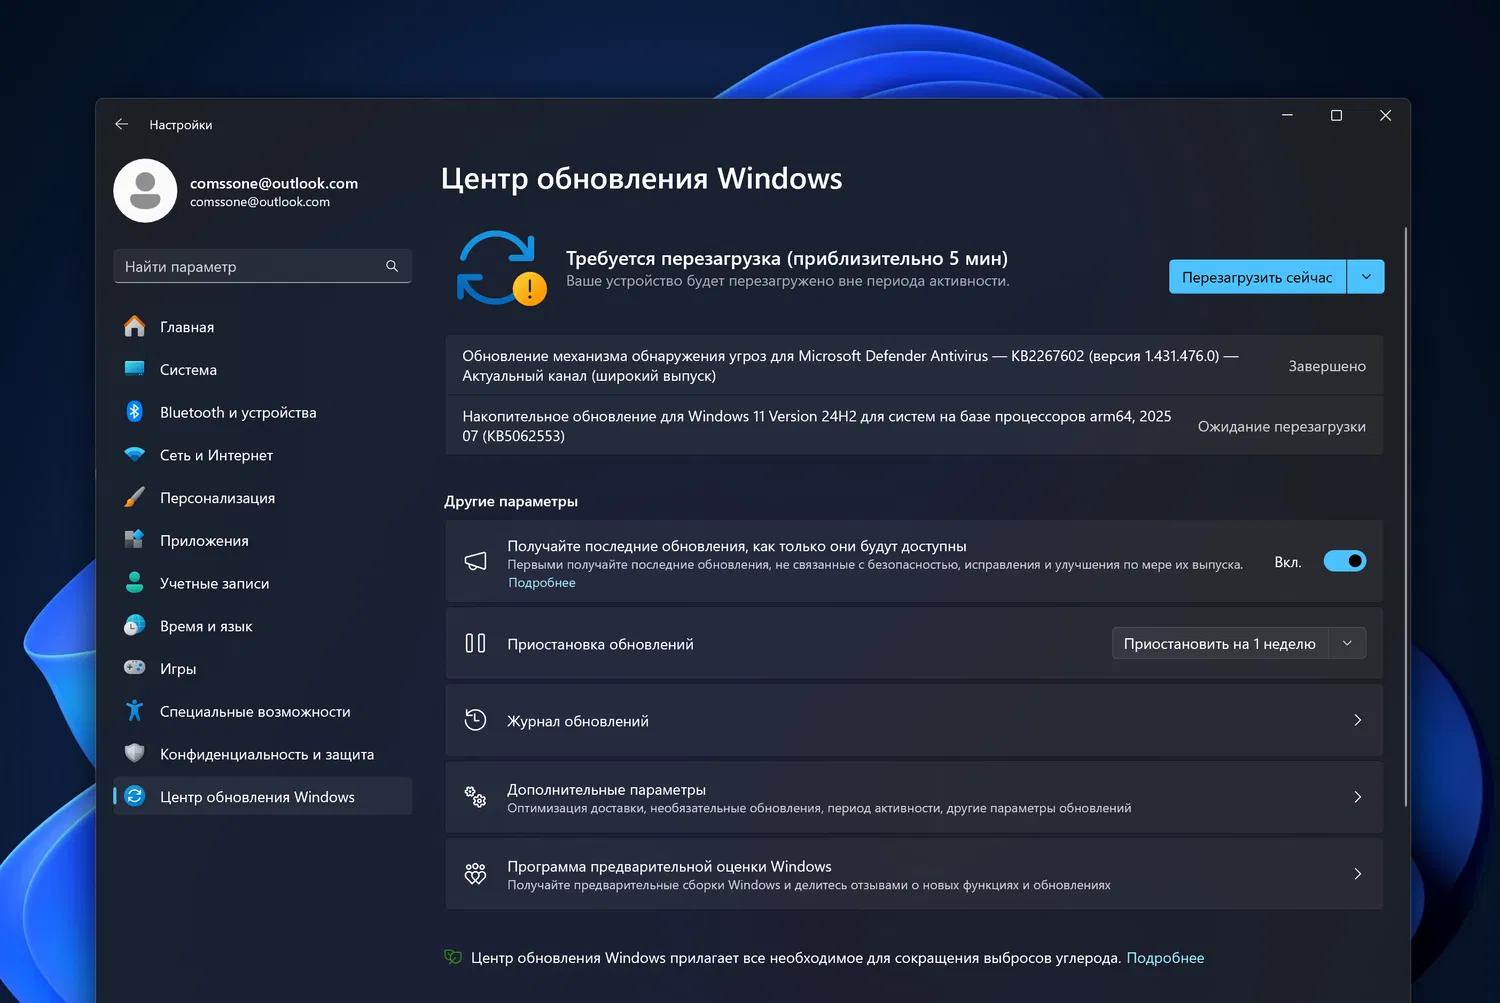The width and height of the screenshot is (1500, 1003).
Task: Click the Центр обновления Windows sync icon in sidebar
Action: click(x=135, y=797)
